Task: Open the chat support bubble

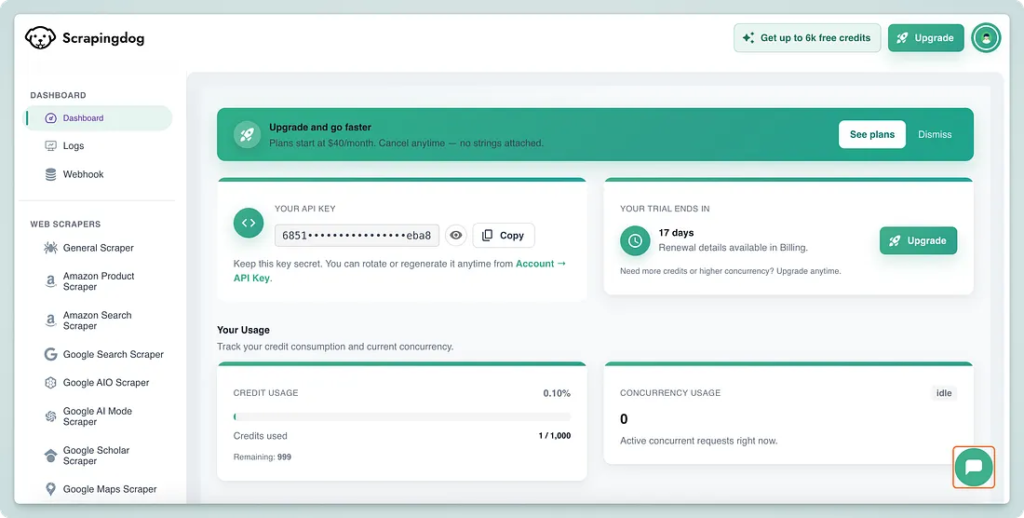Action: point(974,466)
